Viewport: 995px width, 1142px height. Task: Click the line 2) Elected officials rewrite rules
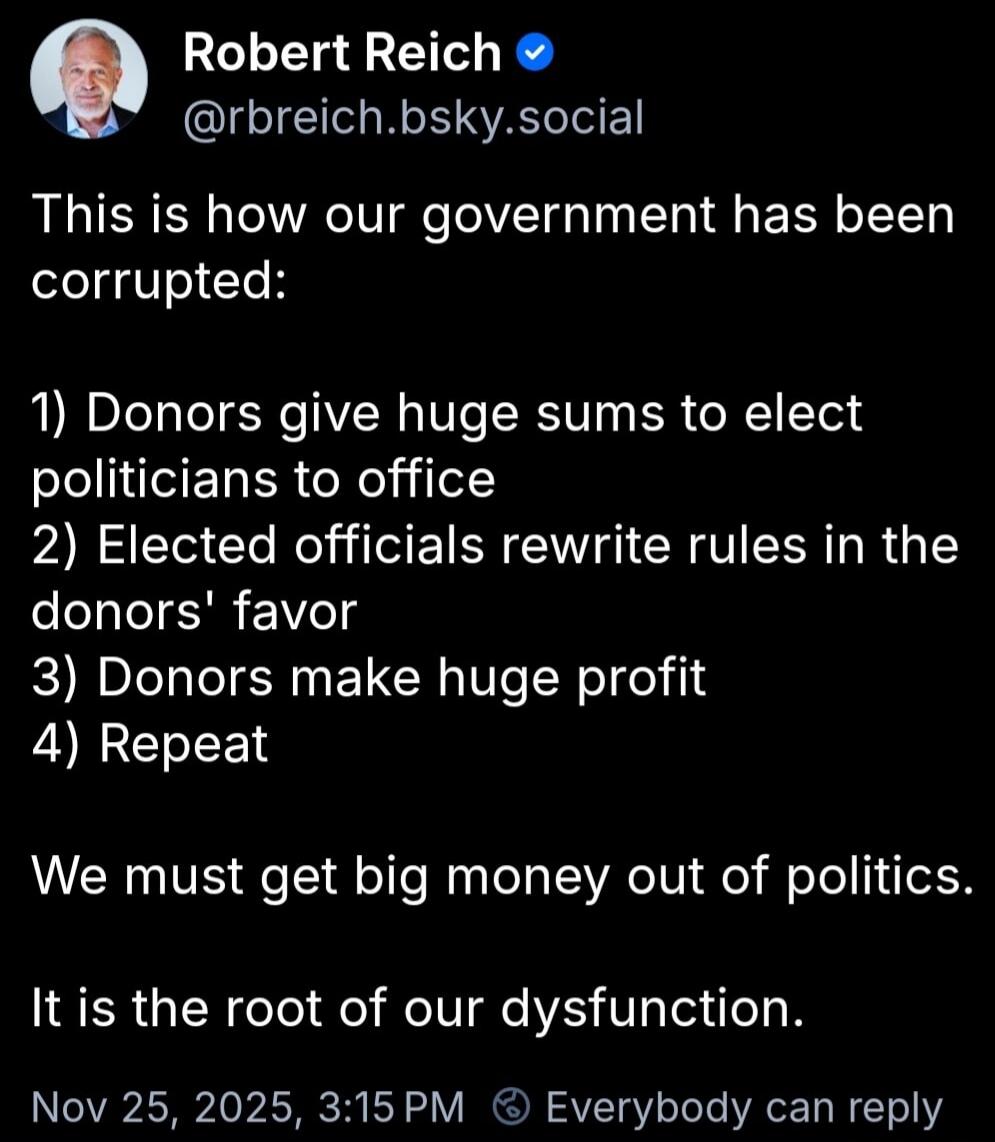pyautogui.click(x=493, y=544)
